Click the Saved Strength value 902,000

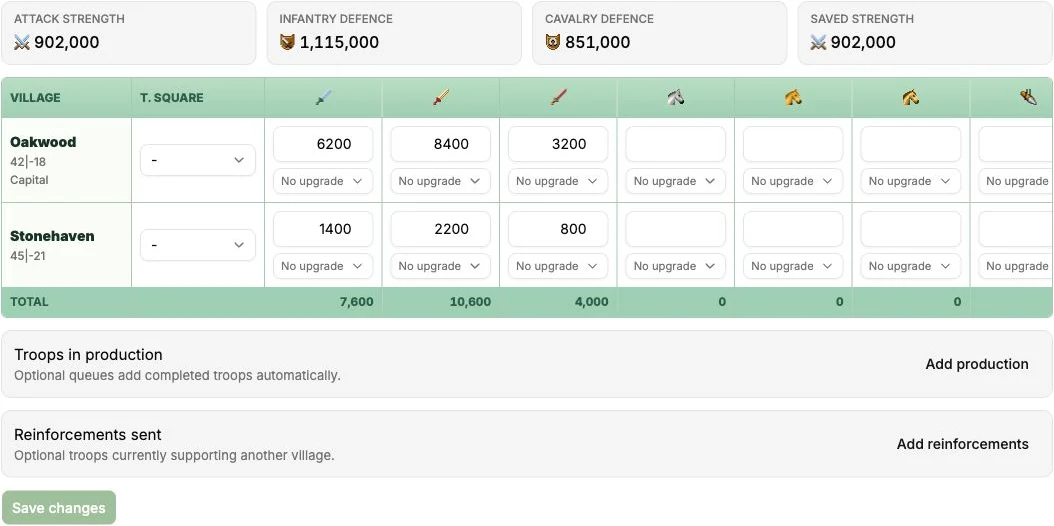(863, 42)
